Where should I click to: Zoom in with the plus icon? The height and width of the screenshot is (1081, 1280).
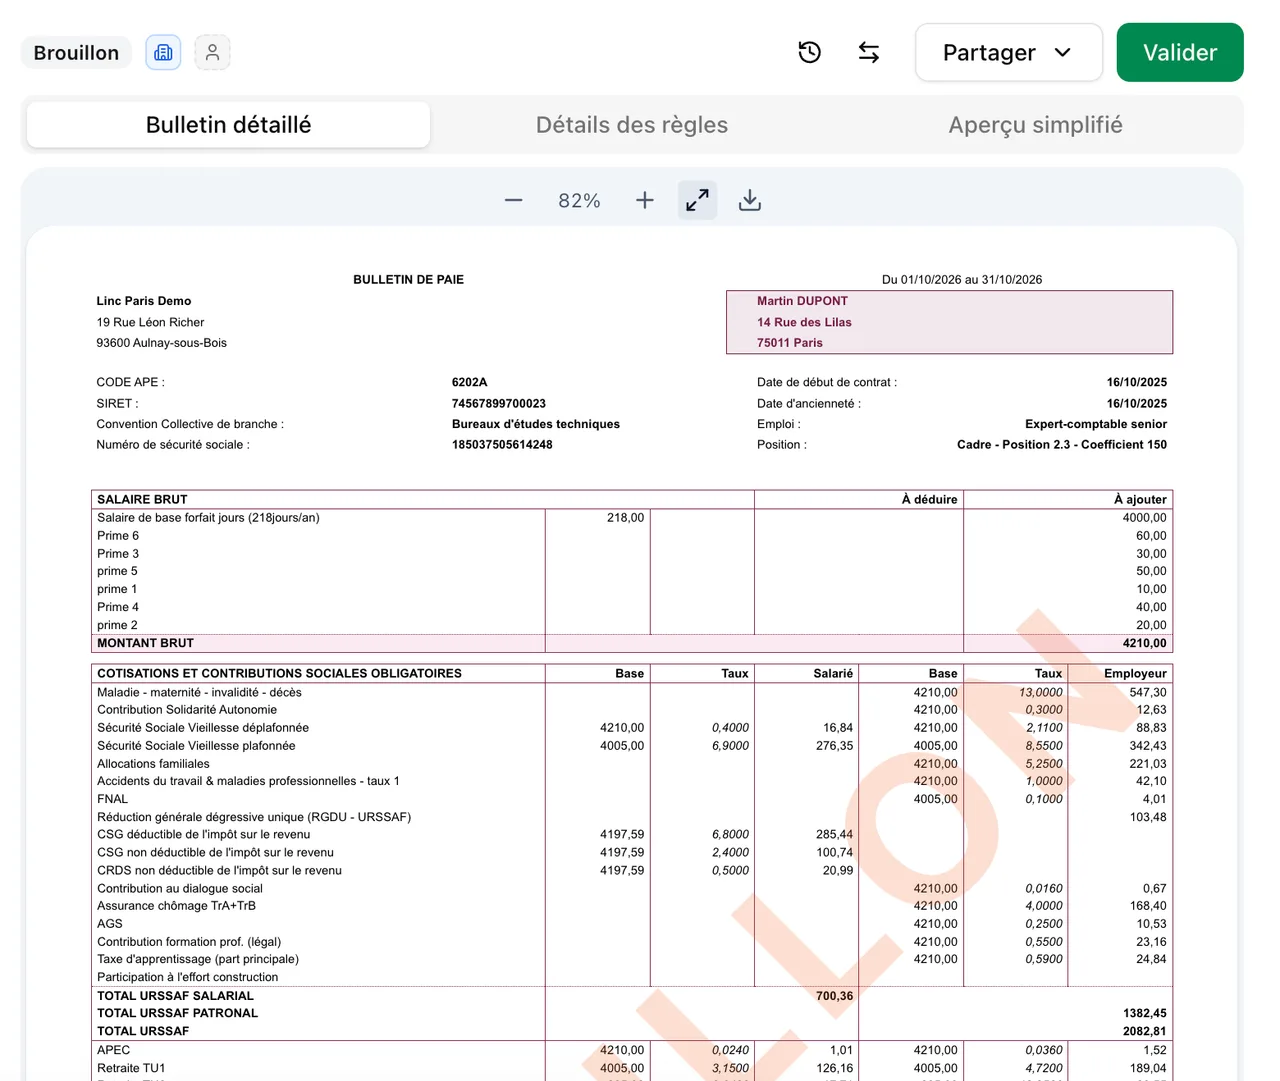point(645,200)
